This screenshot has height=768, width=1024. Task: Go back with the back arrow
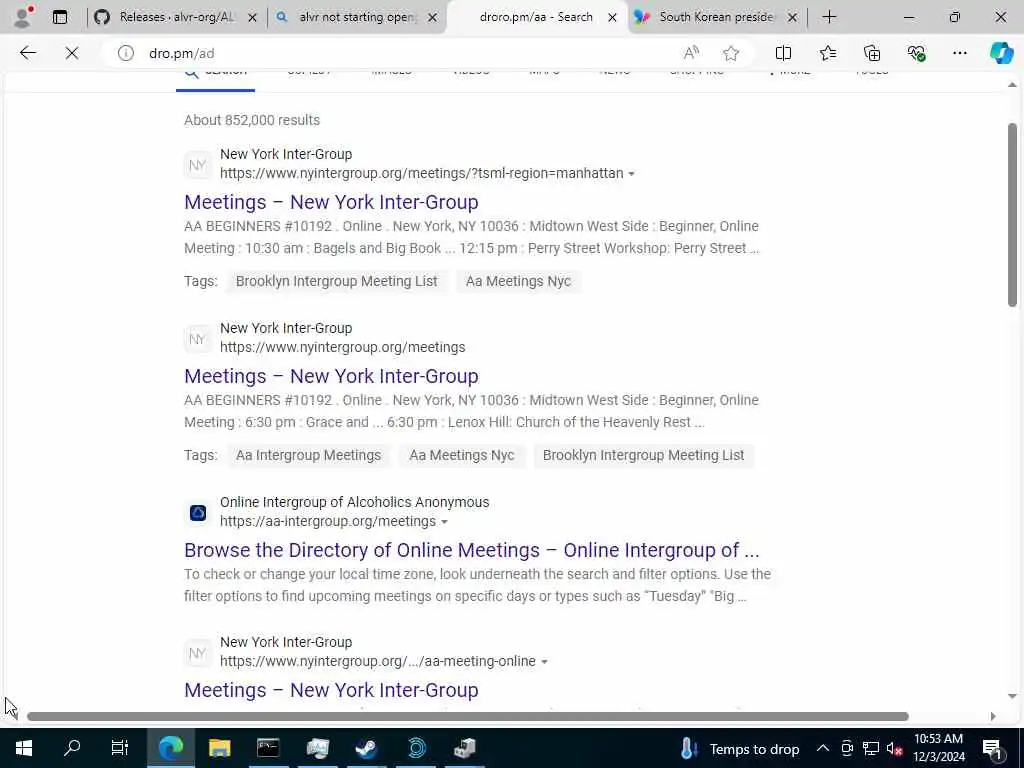coord(28,53)
